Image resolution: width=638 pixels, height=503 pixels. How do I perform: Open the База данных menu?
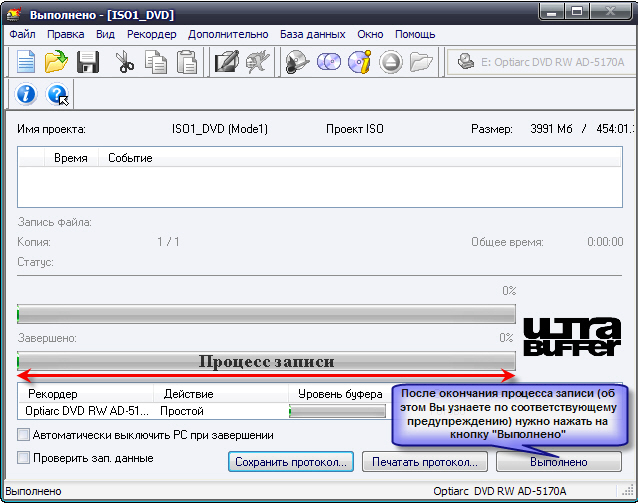tap(313, 34)
